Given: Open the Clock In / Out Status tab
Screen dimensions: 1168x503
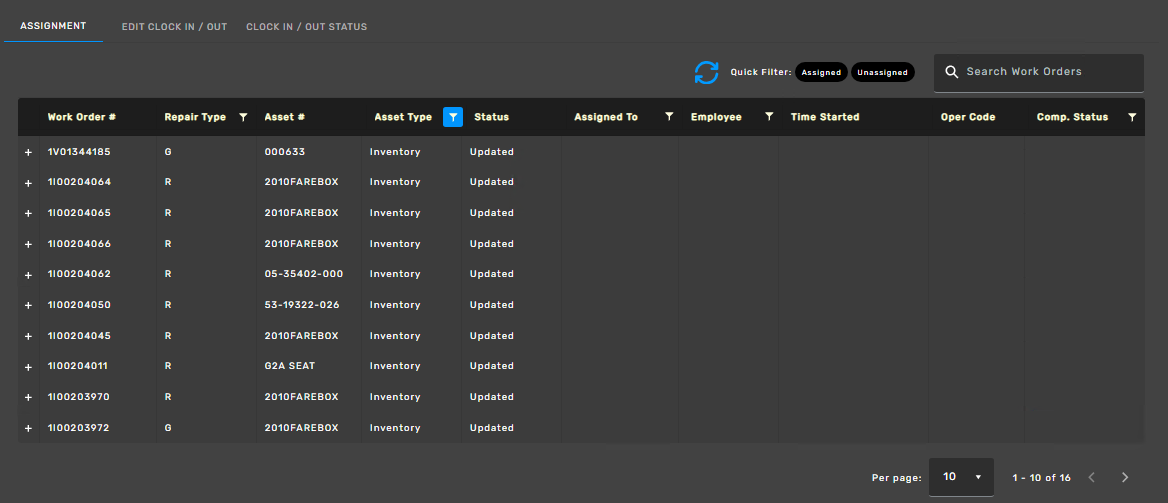Looking at the screenshot, I should tap(306, 27).
